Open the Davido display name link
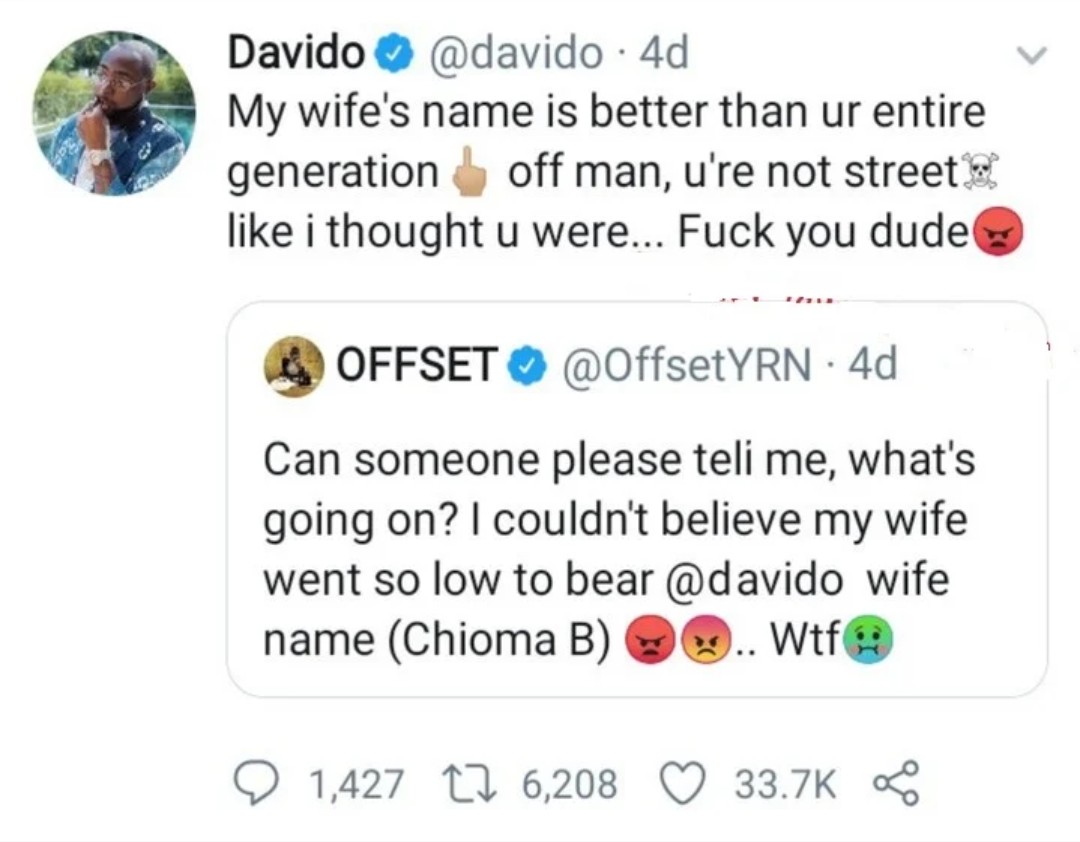 click(x=295, y=54)
